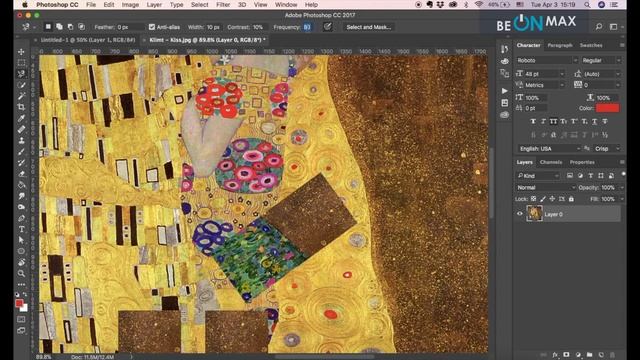Select the Move tool
This screenshot has height=360, width=640.
[21, 52]
